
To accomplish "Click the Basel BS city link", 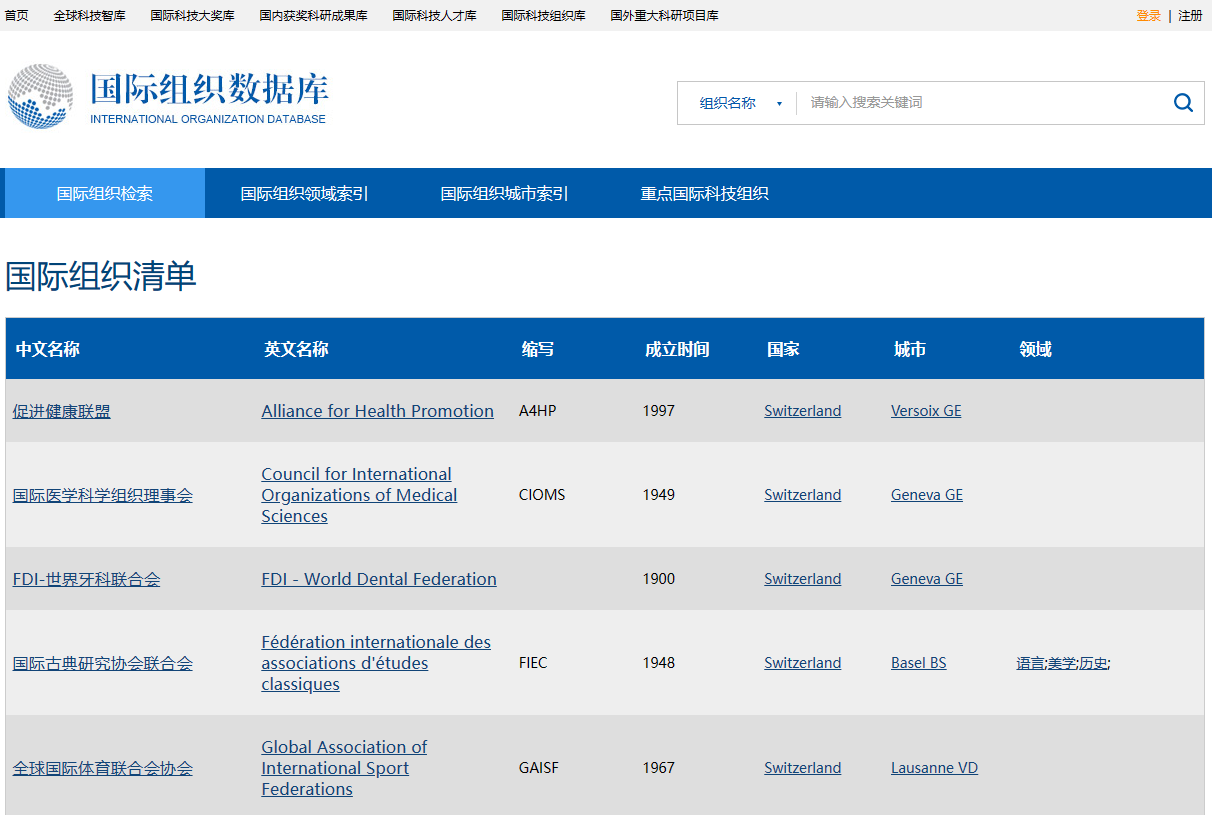I will click(x=918, y=663).
